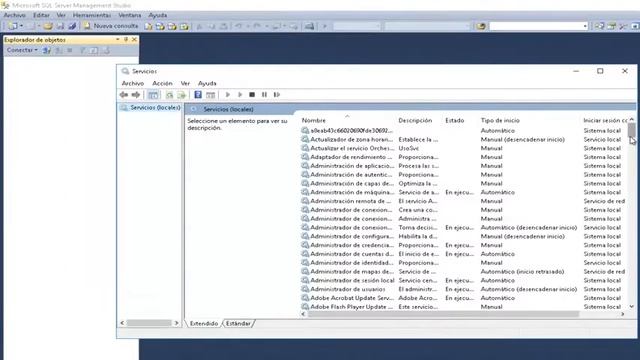Screen dimensions: 640x360
Task: Click the vertical scrollbar thumb of services list
Action: pos(631,131)
